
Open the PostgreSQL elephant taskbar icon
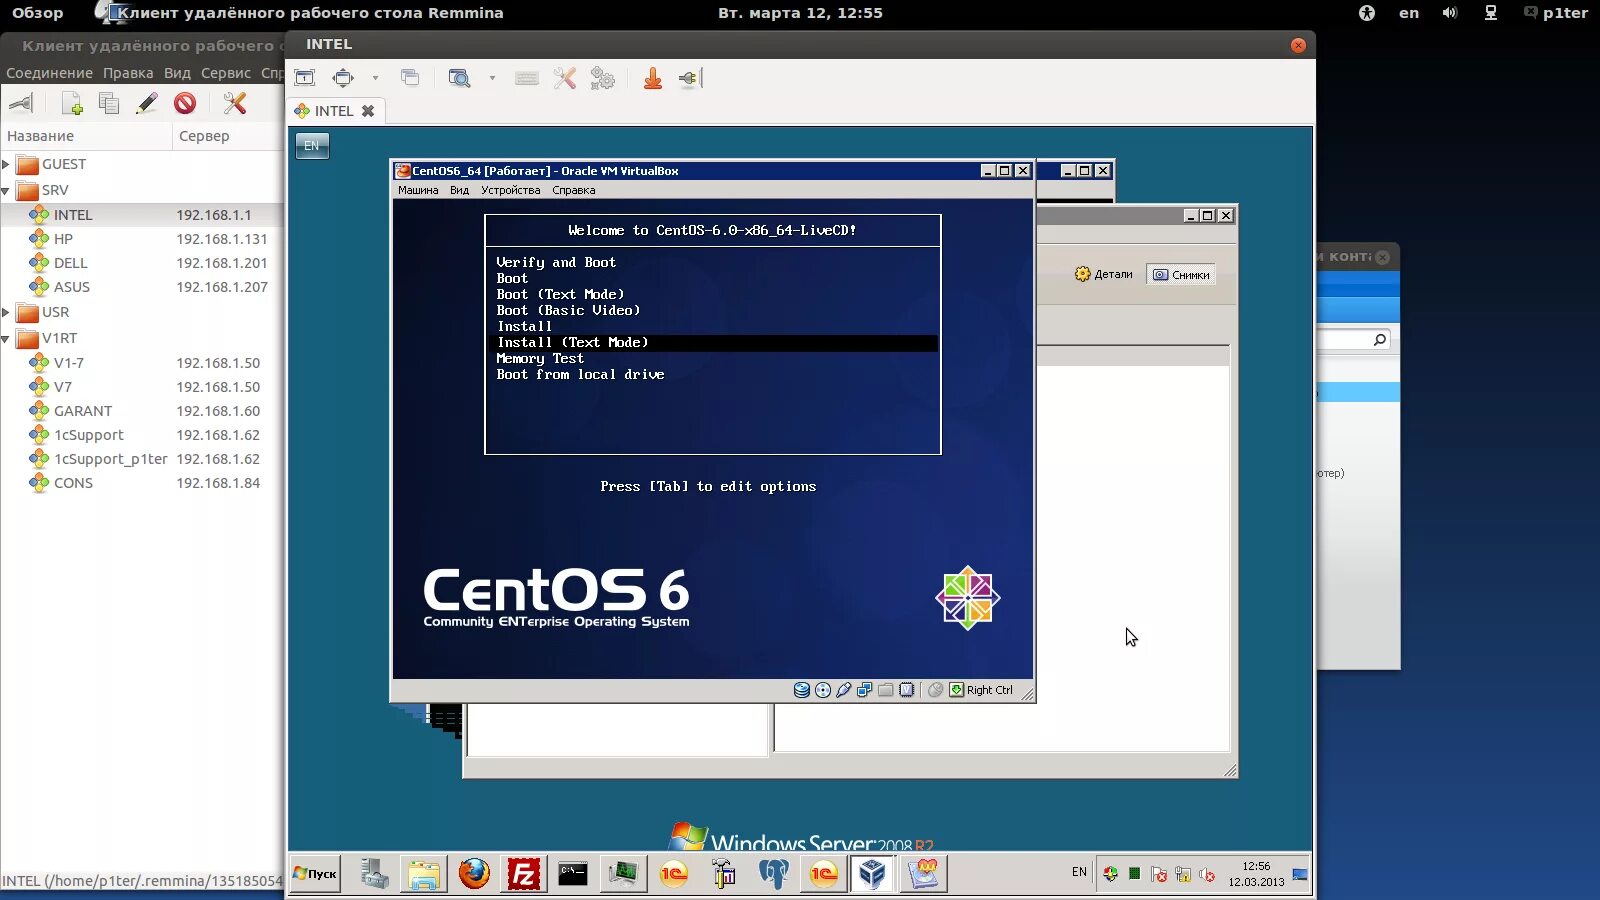pos(773,874)
